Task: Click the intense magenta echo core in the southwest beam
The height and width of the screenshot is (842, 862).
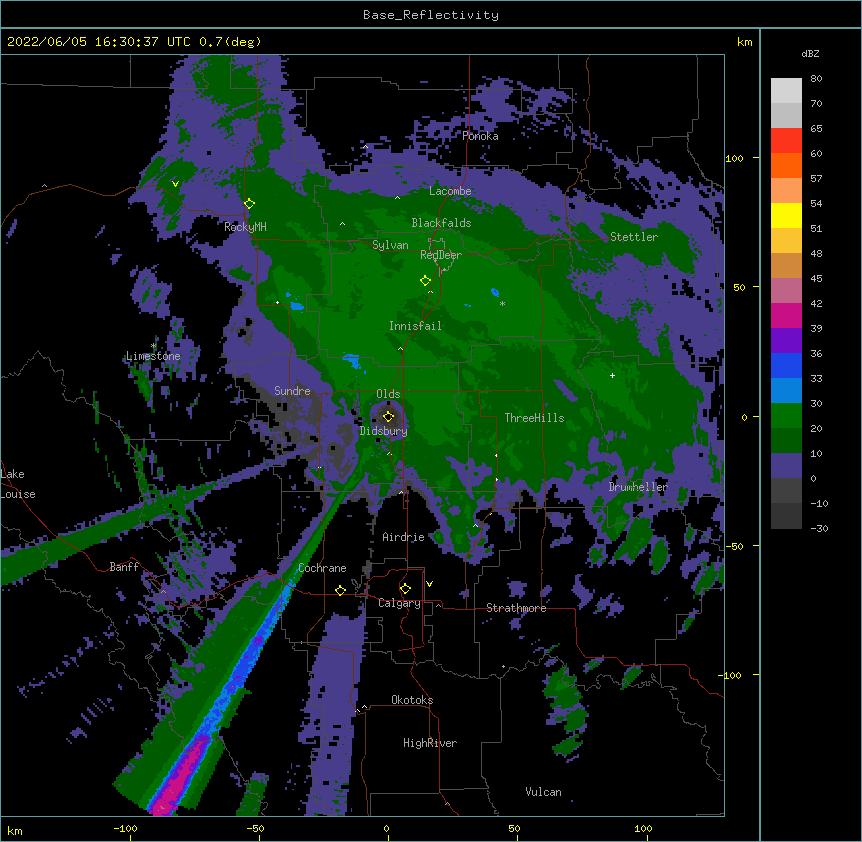Action: [181, 775]
